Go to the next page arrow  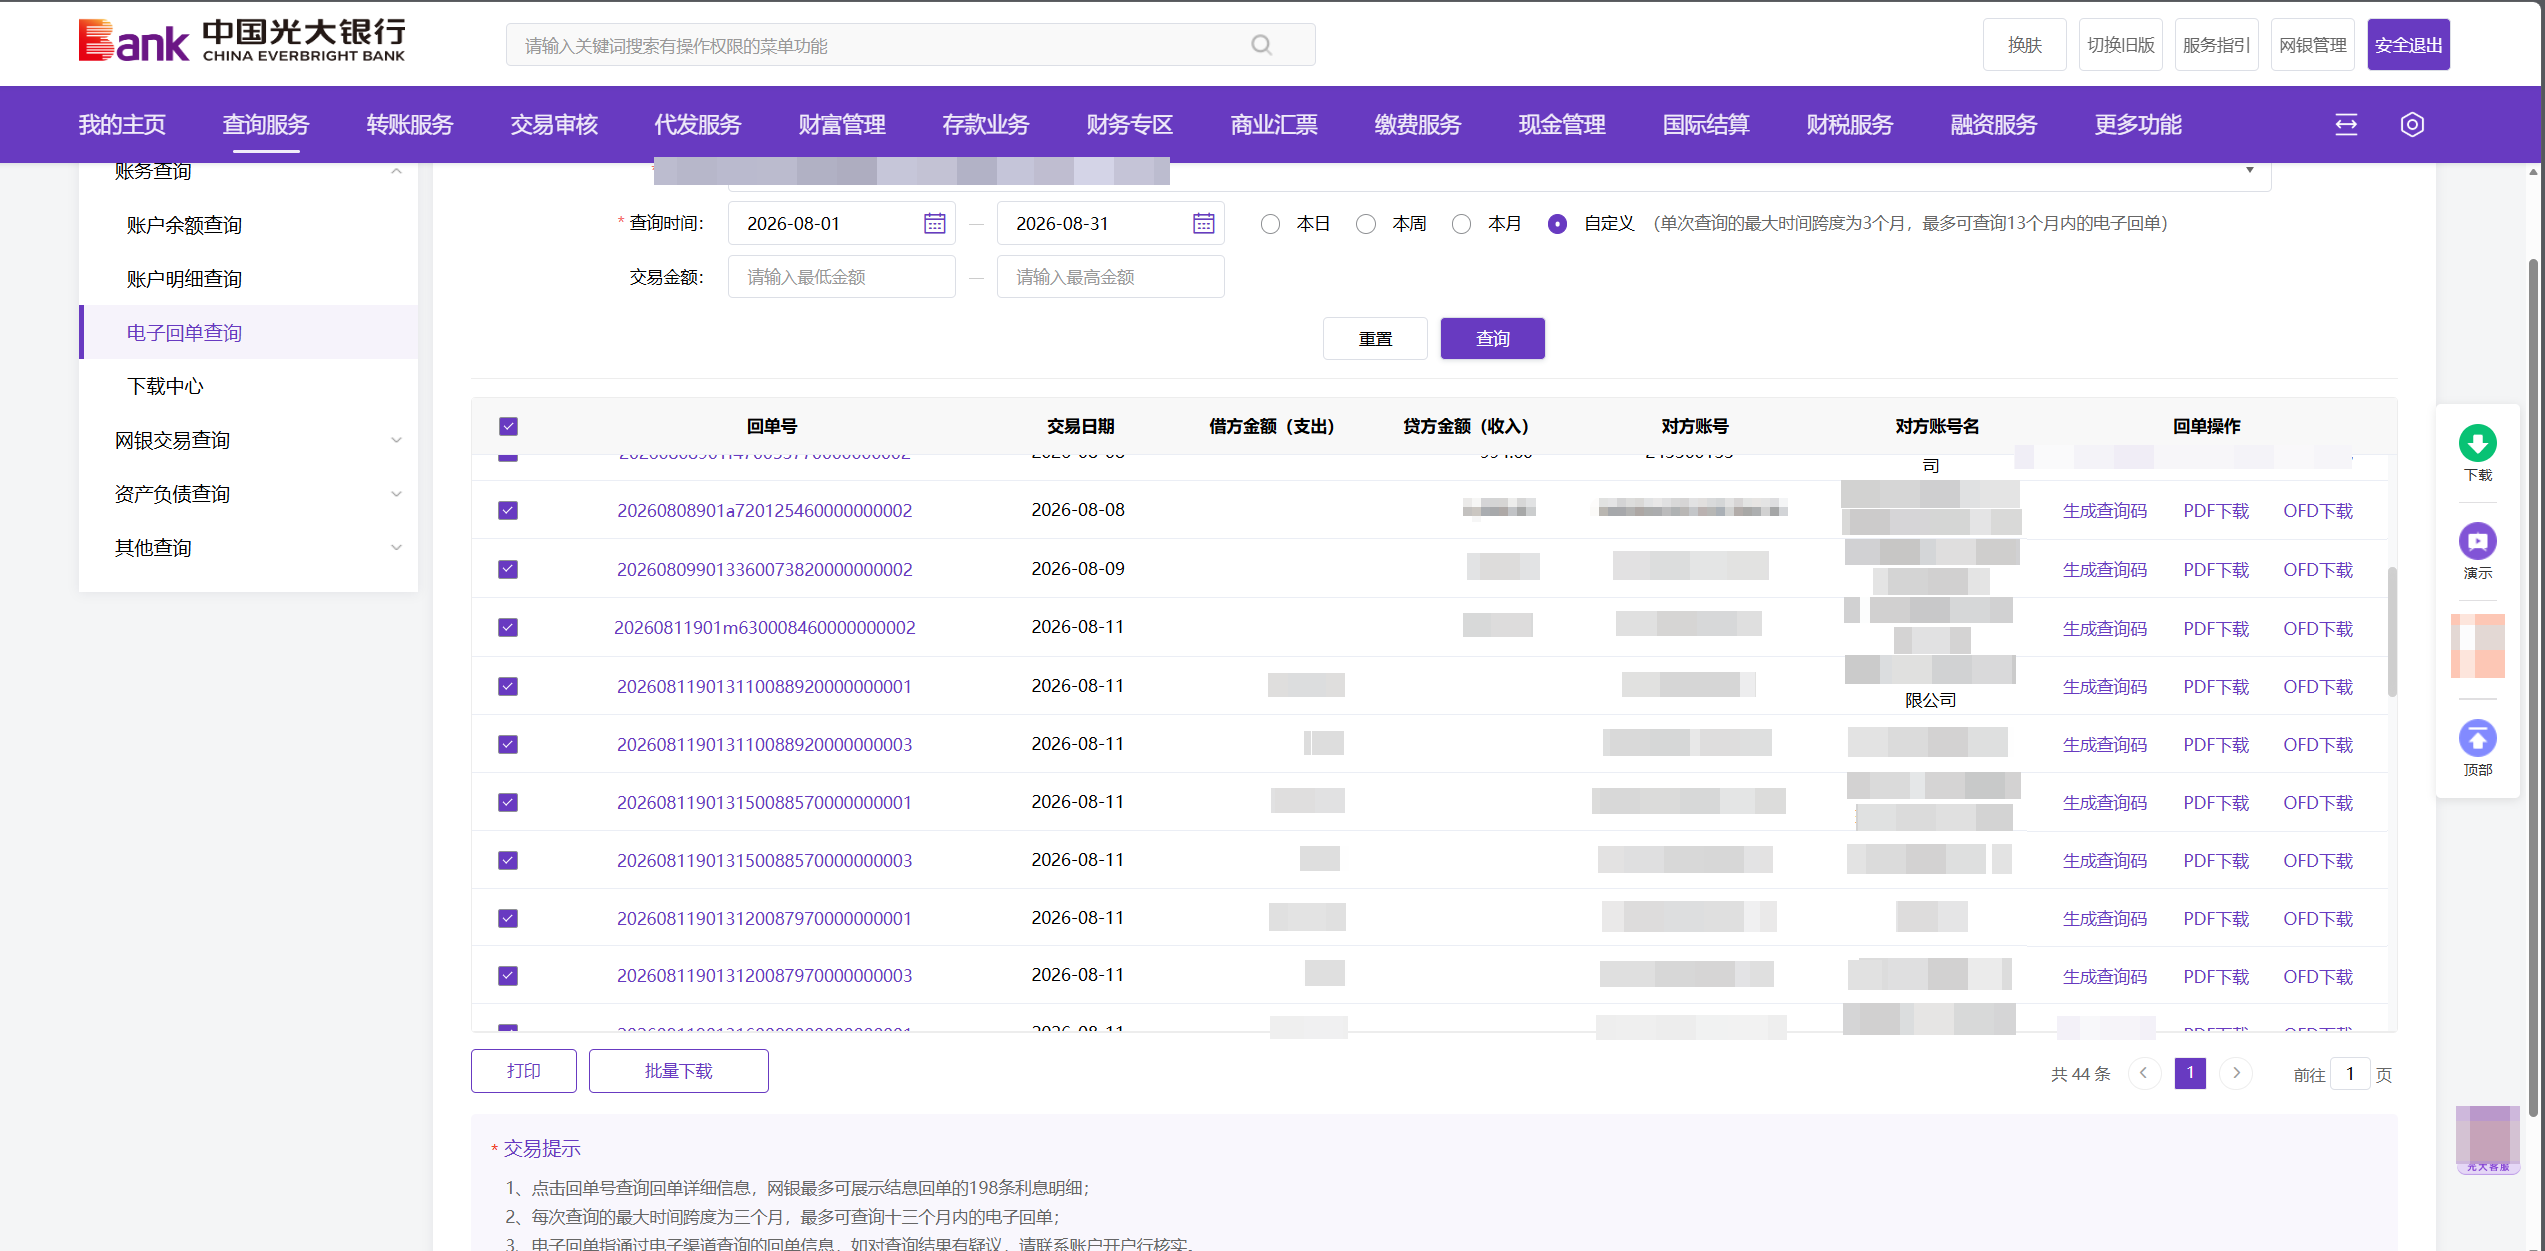coord(2236,1073)
